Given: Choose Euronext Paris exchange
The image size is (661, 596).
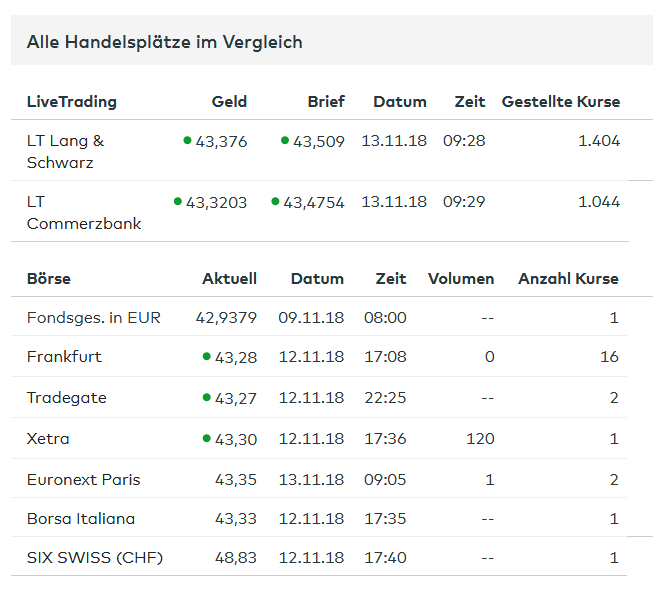Looking at the screenshot, I should point(84,480).
